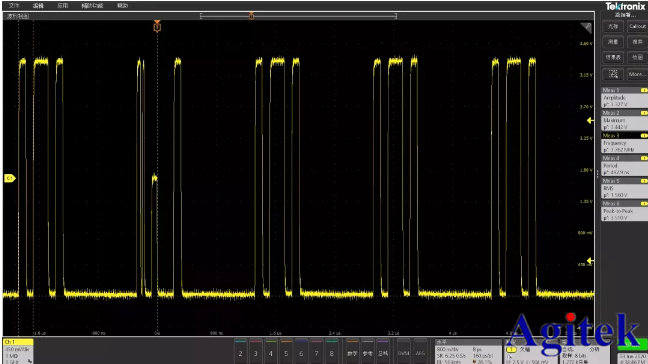
Task: Expand the Ch 1 settings badge
Action: [x=18, y=351]
